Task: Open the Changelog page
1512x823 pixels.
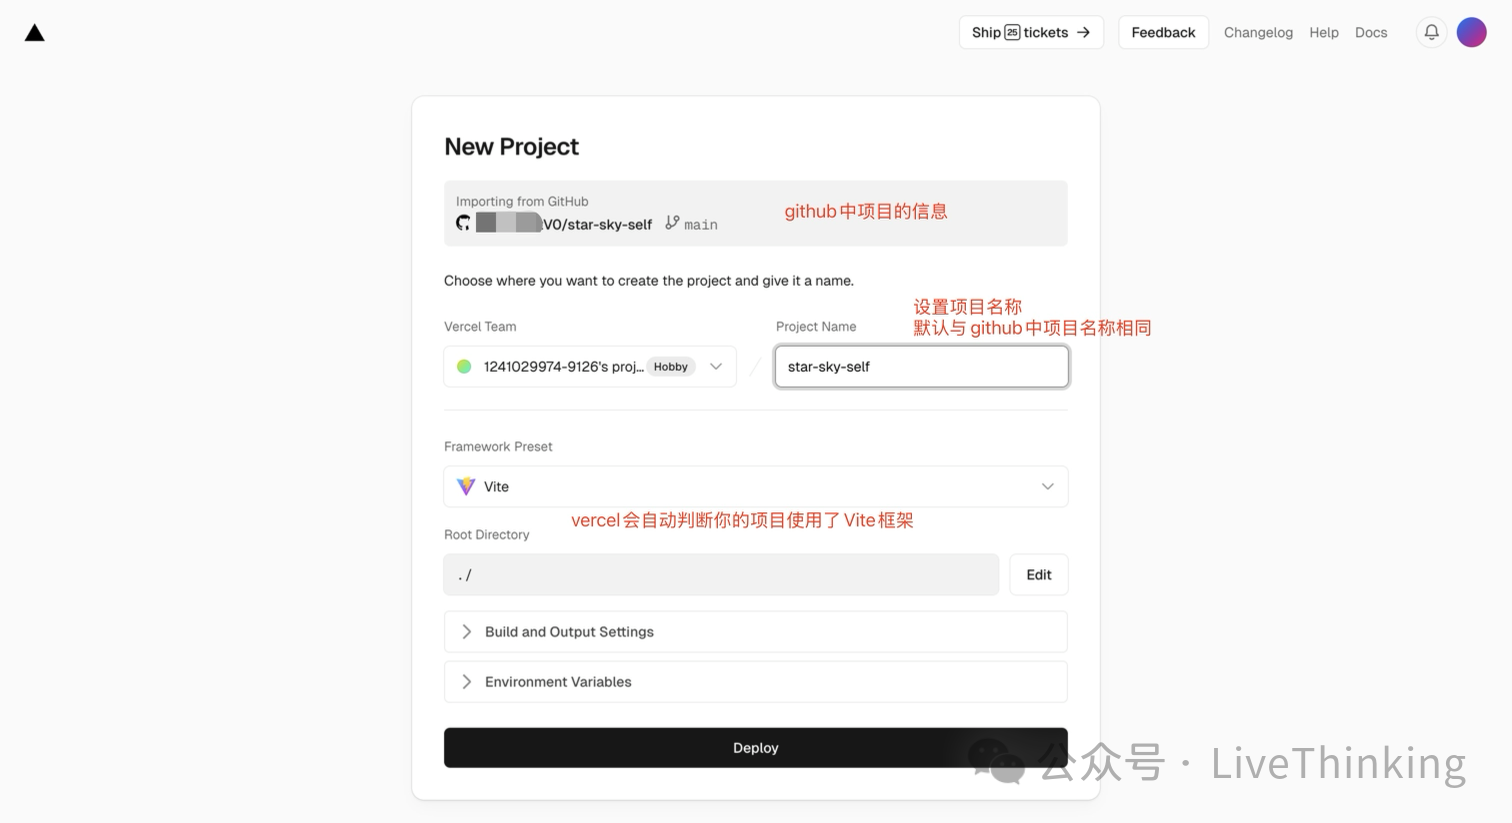Action: tap(1258, 32)
